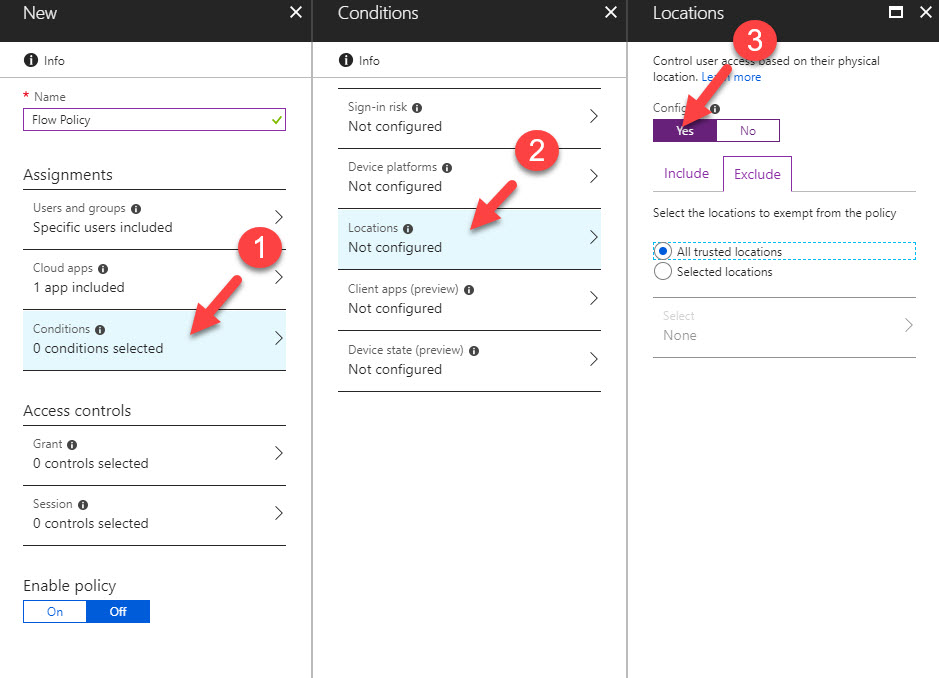Image resolution: width=939 pixels, height=678 pixels.
Task: Click 'Not configured' under Device state (preview)
Action: coord(395,370)
